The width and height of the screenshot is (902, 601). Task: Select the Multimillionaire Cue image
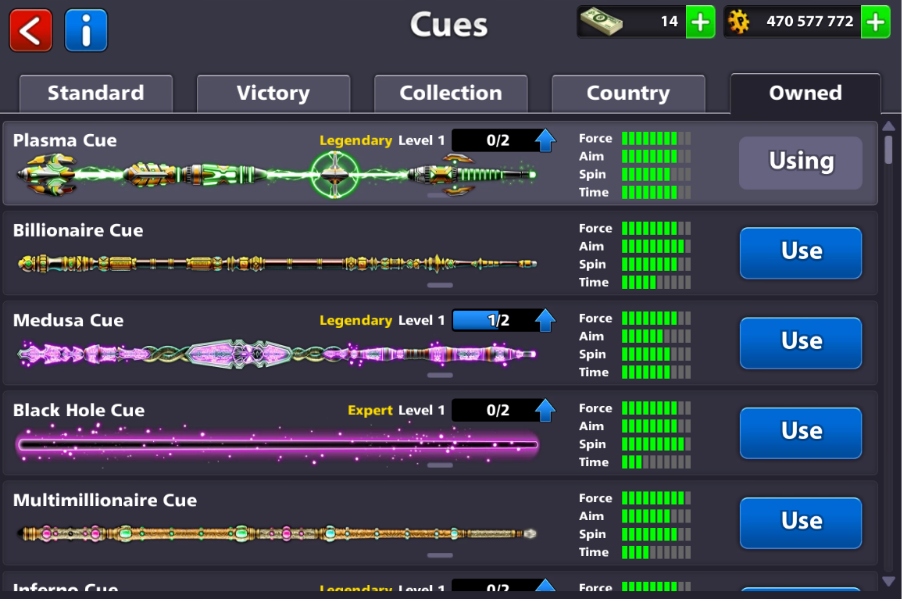tap(277, 534)
